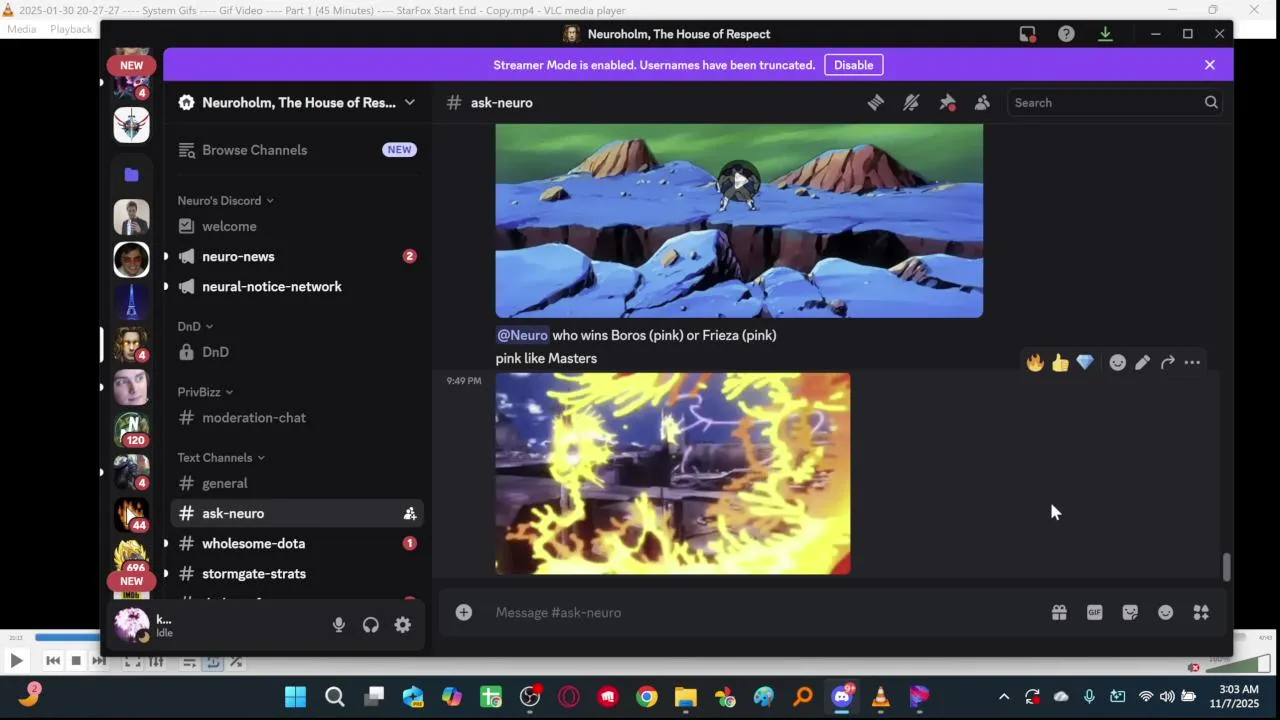Image resolution: width=1280 pixels, height=720 pixels.
Task: Open User Settings gear
Action: coord(403,625)
